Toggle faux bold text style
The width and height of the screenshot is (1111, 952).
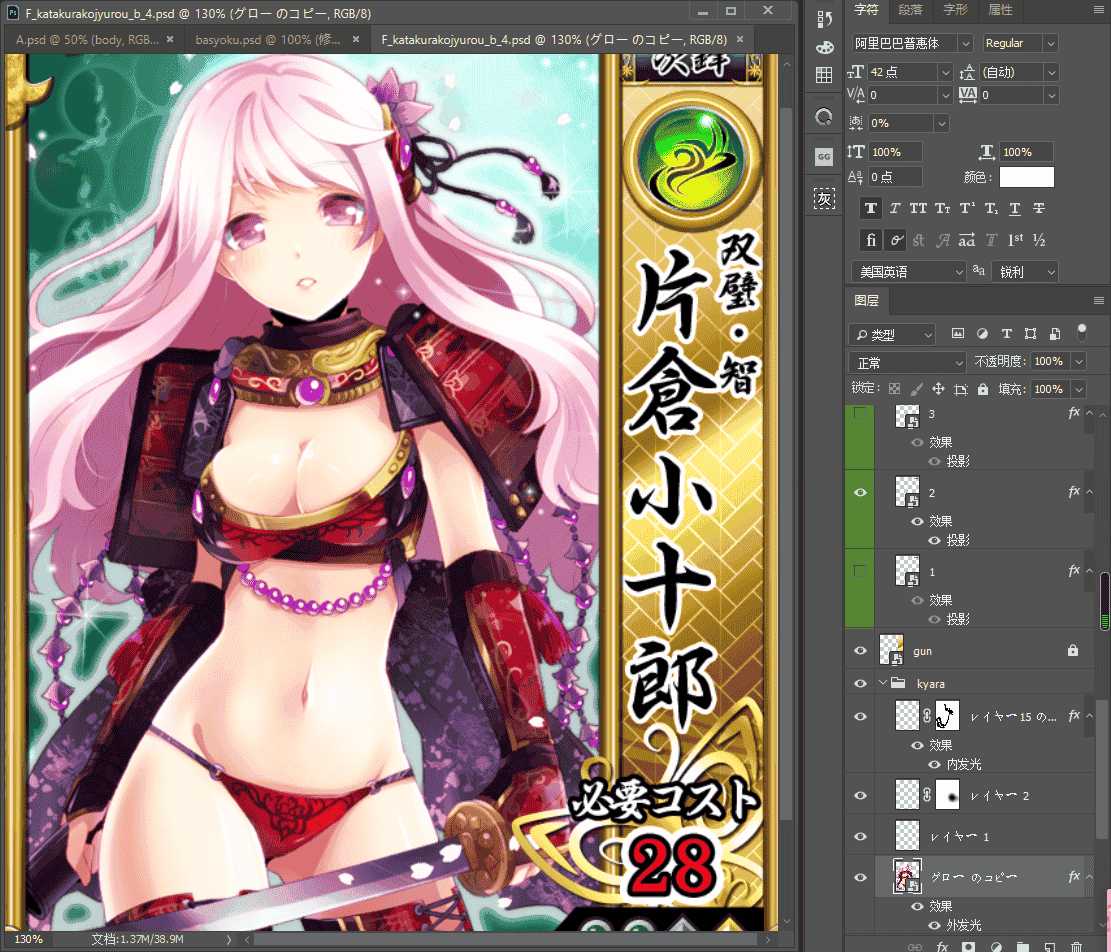pos(871,208)
